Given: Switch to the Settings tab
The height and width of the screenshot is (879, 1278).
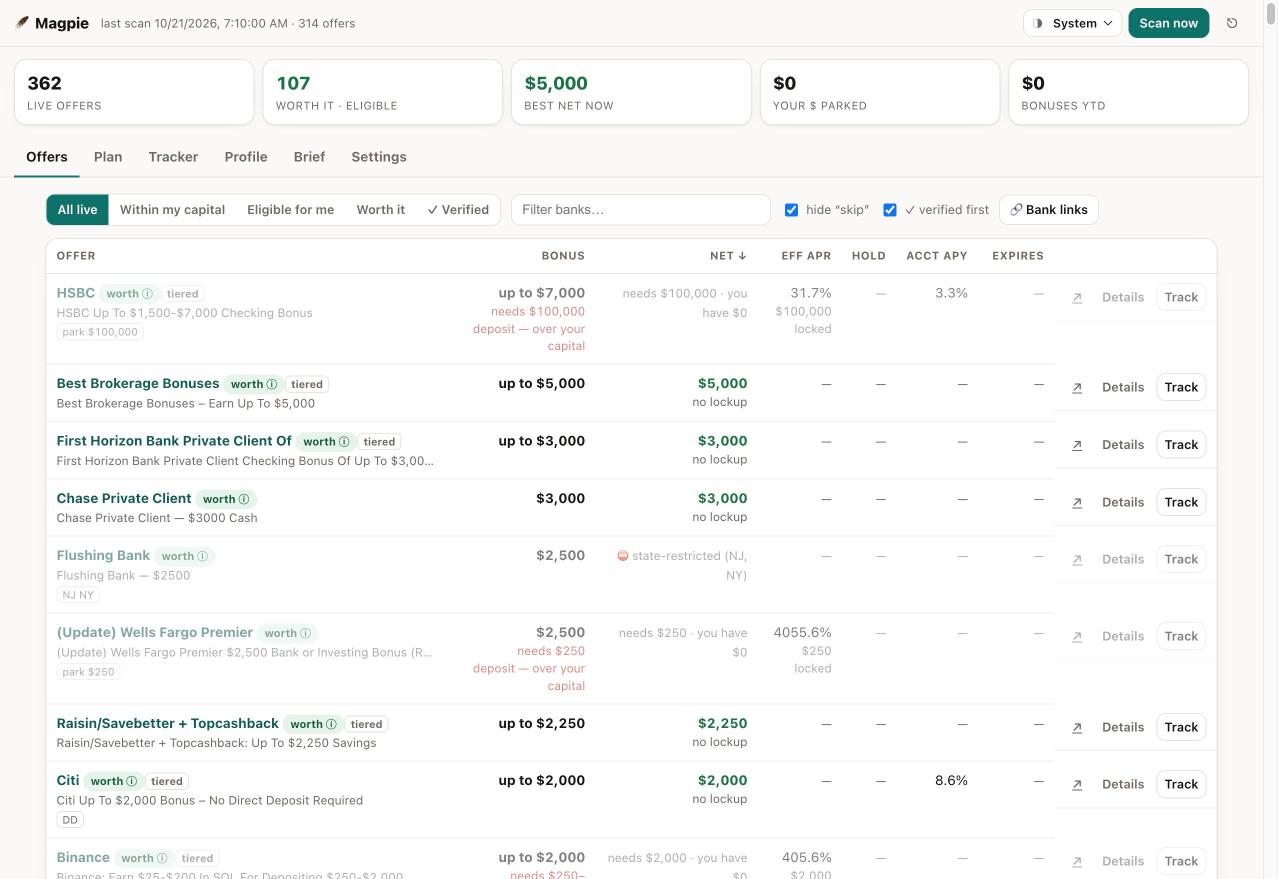Looking at the screenshot, I should (379, 157).
